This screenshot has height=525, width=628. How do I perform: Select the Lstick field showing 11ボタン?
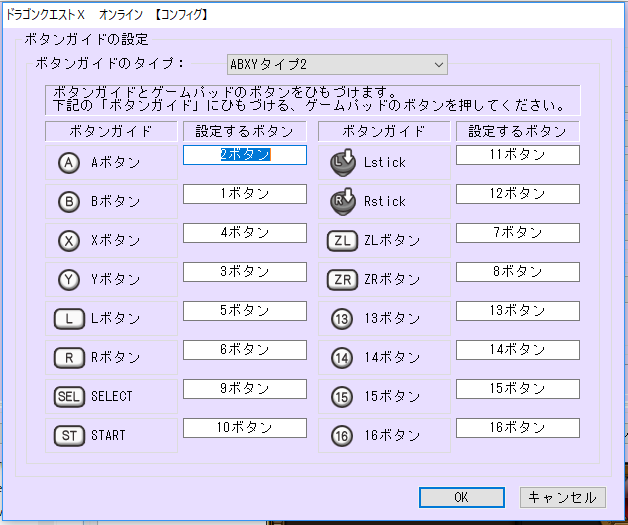[518, 155]
